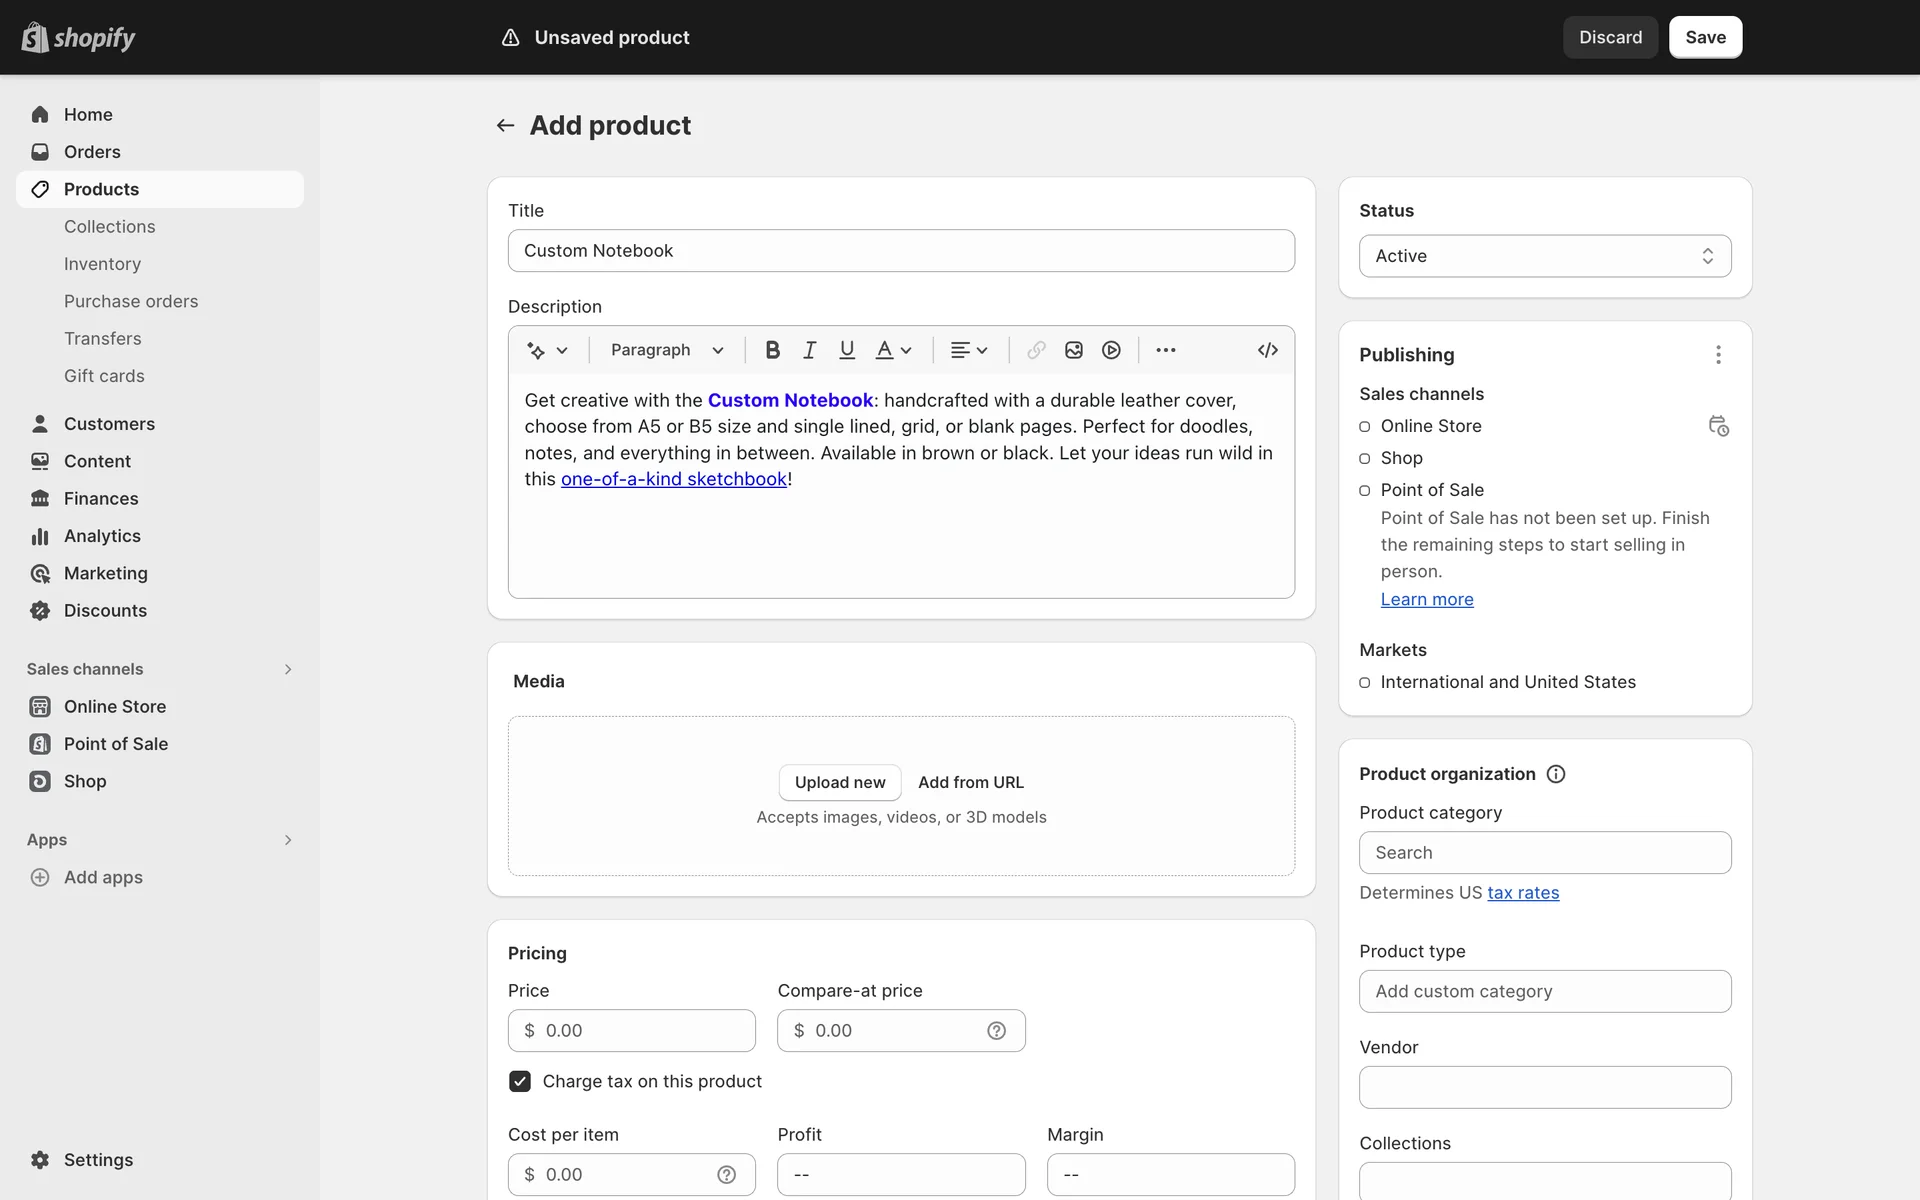The height and width of the screenshot is (1200, 1920).
Task: Click the Save button
Action: click(x=1705, y=37)
